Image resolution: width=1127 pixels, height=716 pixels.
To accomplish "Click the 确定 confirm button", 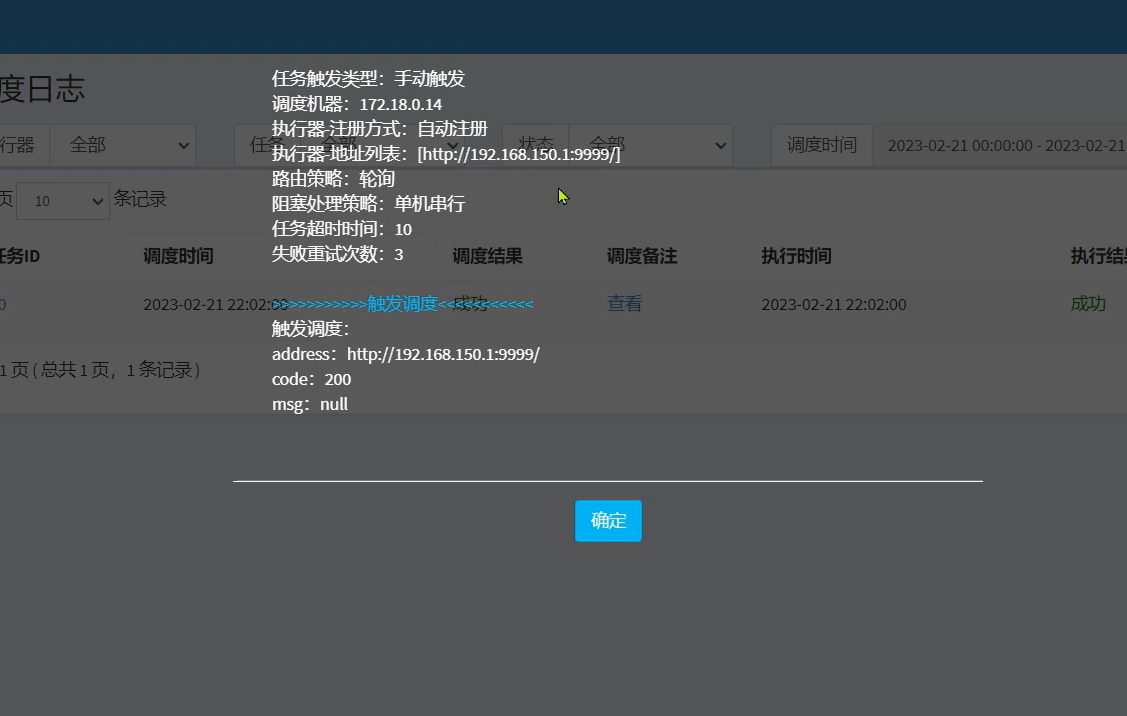I will click(x=608, y=520).
